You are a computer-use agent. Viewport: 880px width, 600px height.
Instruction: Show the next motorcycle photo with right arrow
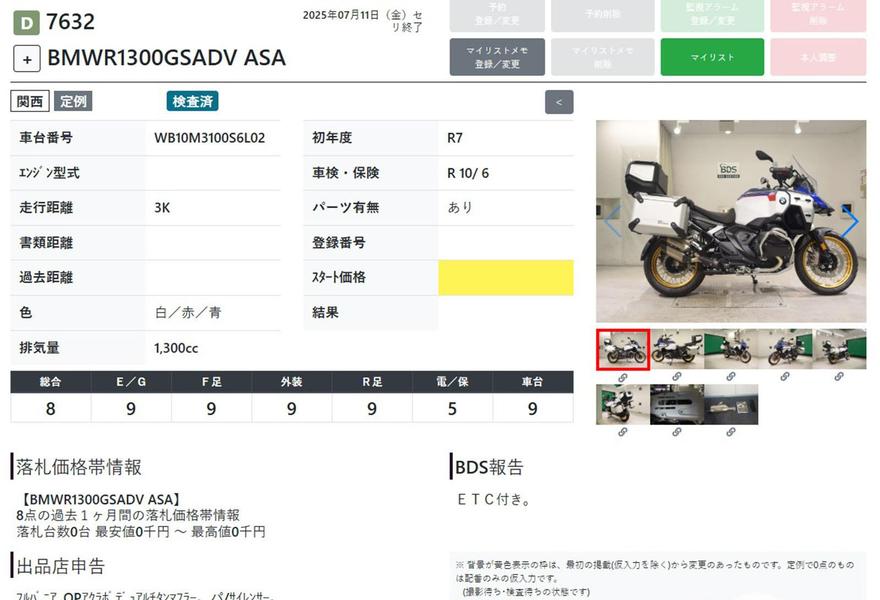[849, 222]
